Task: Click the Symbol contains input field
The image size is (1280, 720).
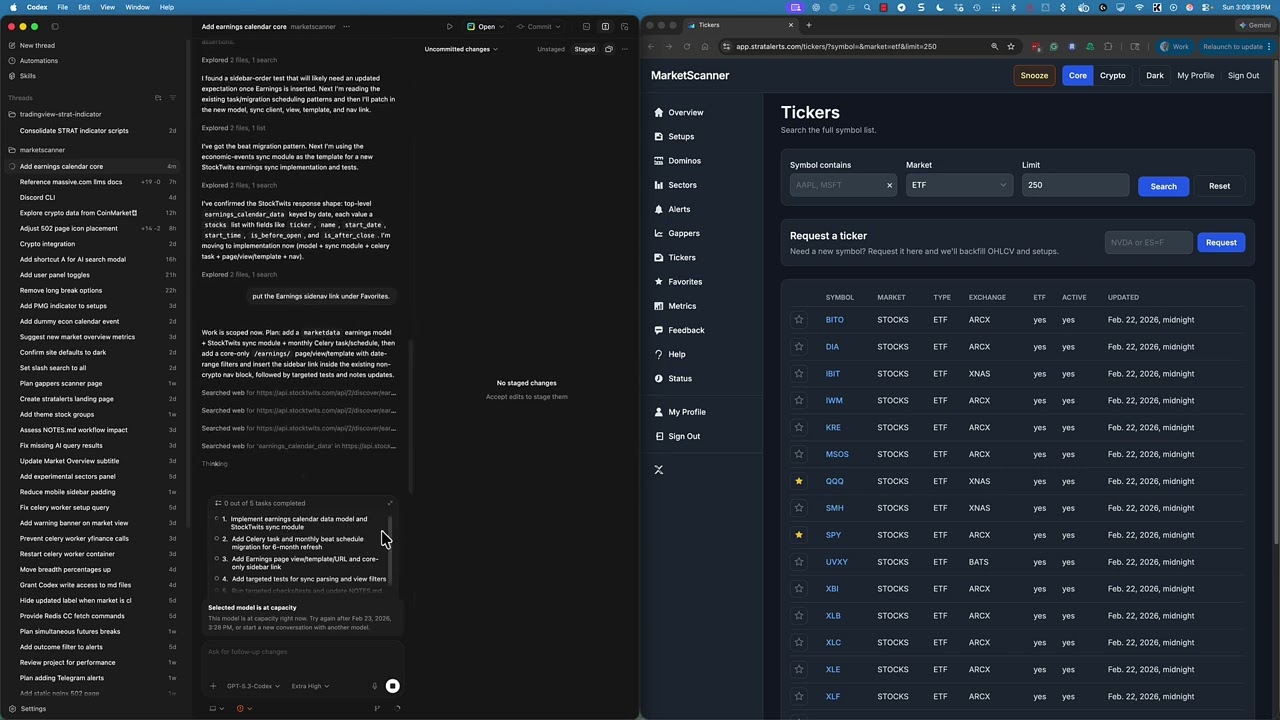Action: tap(843, 185)
